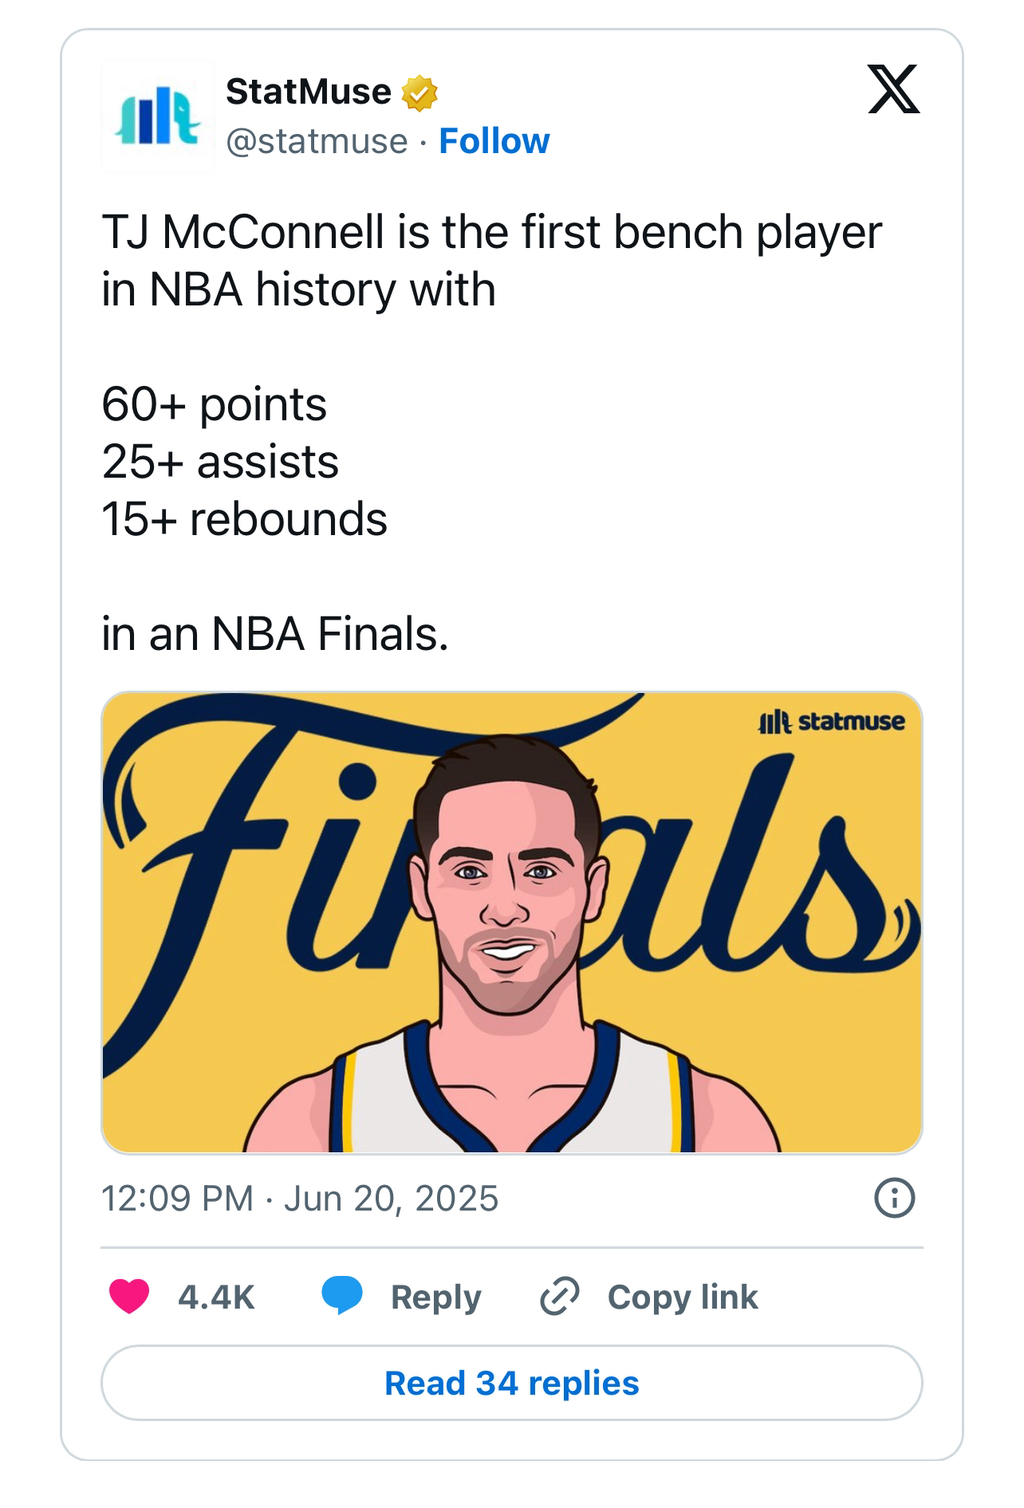Open the tweet info circle icon
This screenshot has width=1024, height=1508.
point(894,1197)
